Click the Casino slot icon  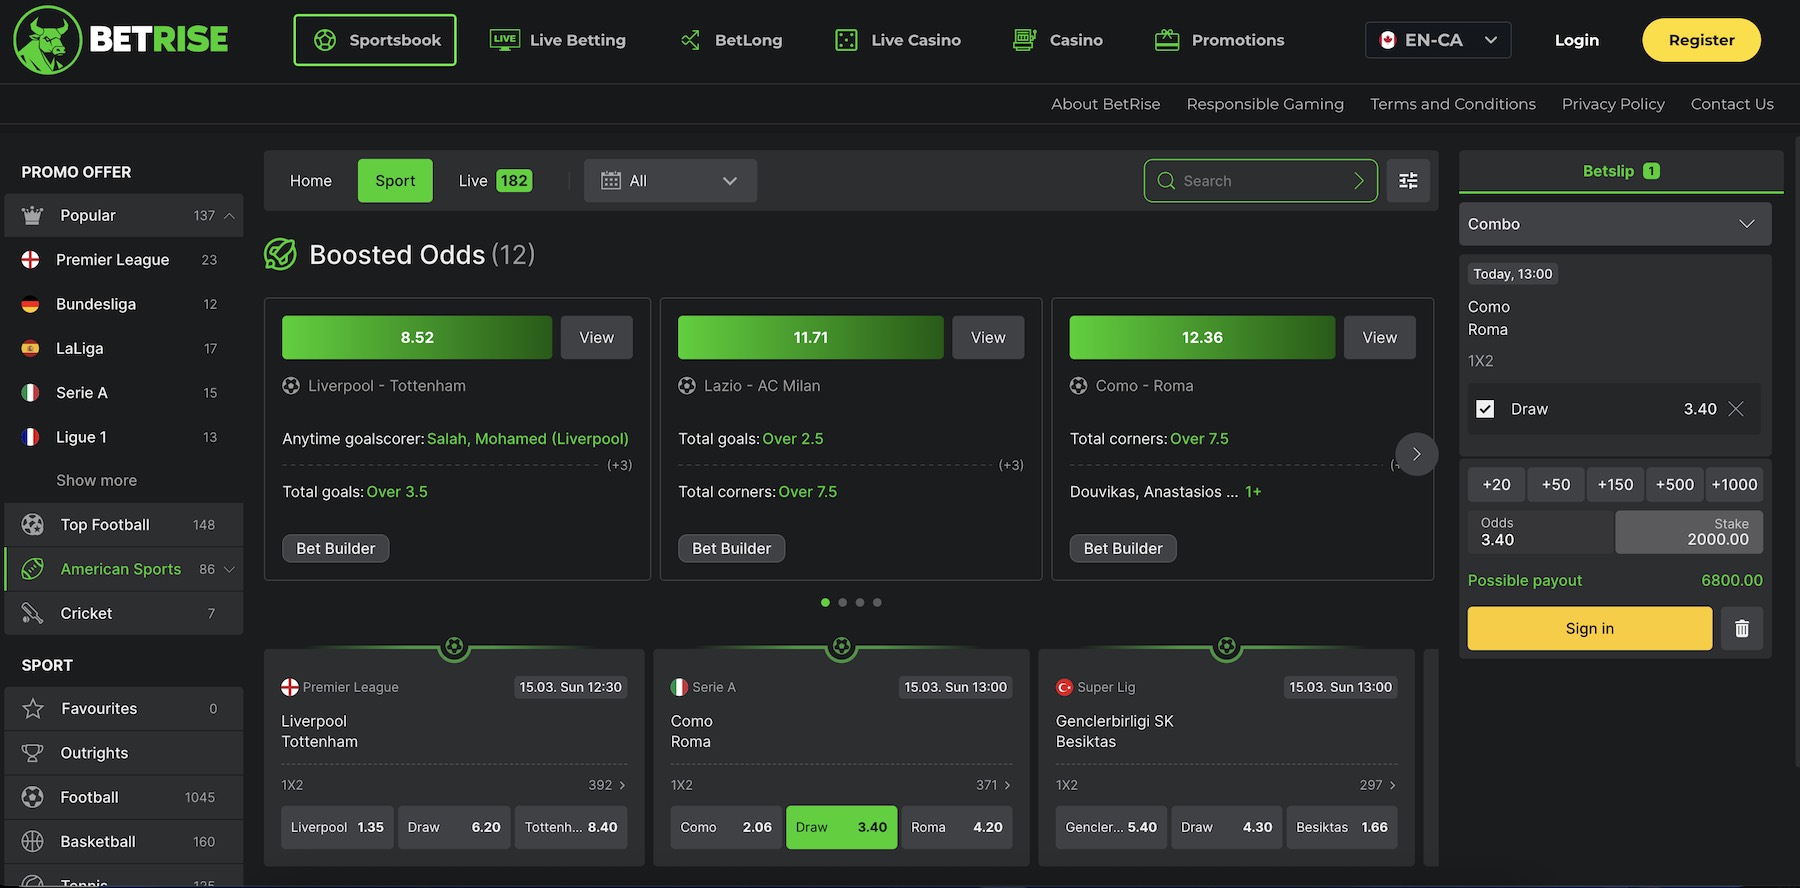tap(1024, 40)
